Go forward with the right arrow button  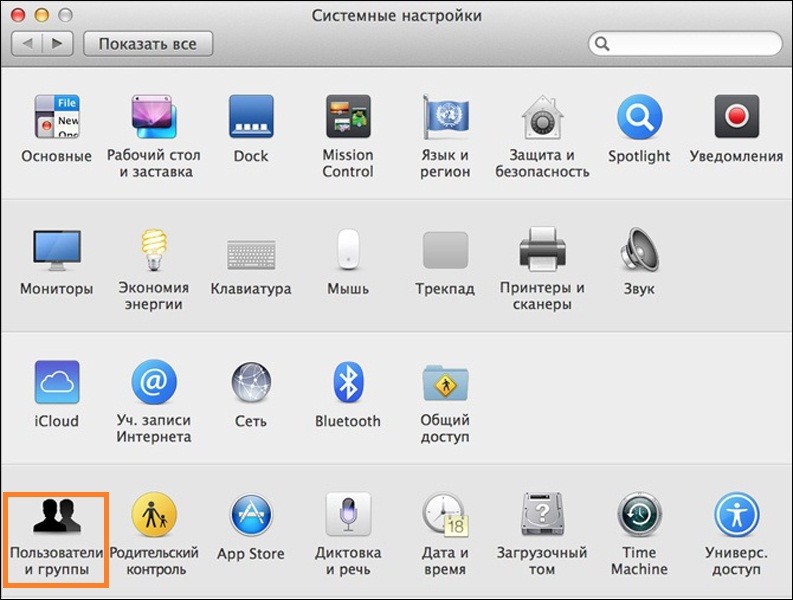click(x=58, y=44)
